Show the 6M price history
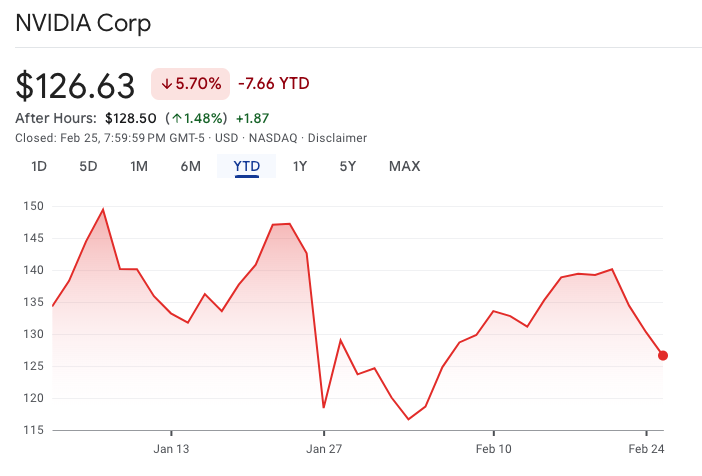This screenshot has width=702, height=476. pyautogui.click(x=191, y=166)
